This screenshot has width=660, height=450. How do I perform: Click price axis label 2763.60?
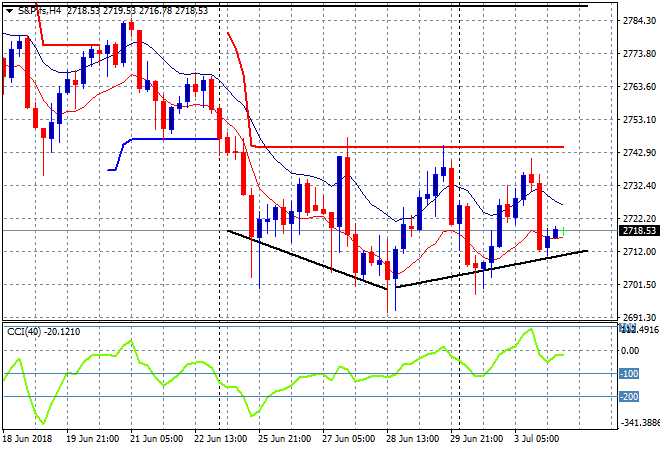639,86
